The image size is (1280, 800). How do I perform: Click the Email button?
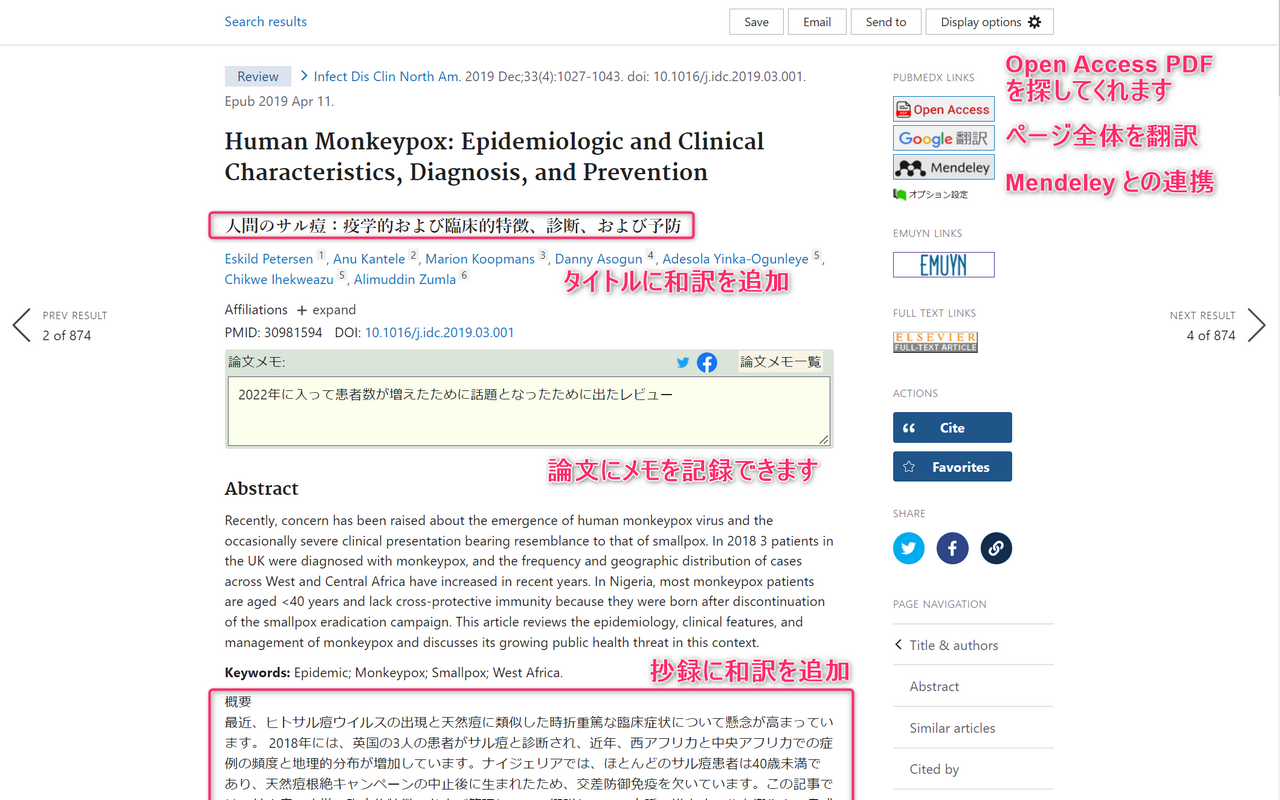817,22
